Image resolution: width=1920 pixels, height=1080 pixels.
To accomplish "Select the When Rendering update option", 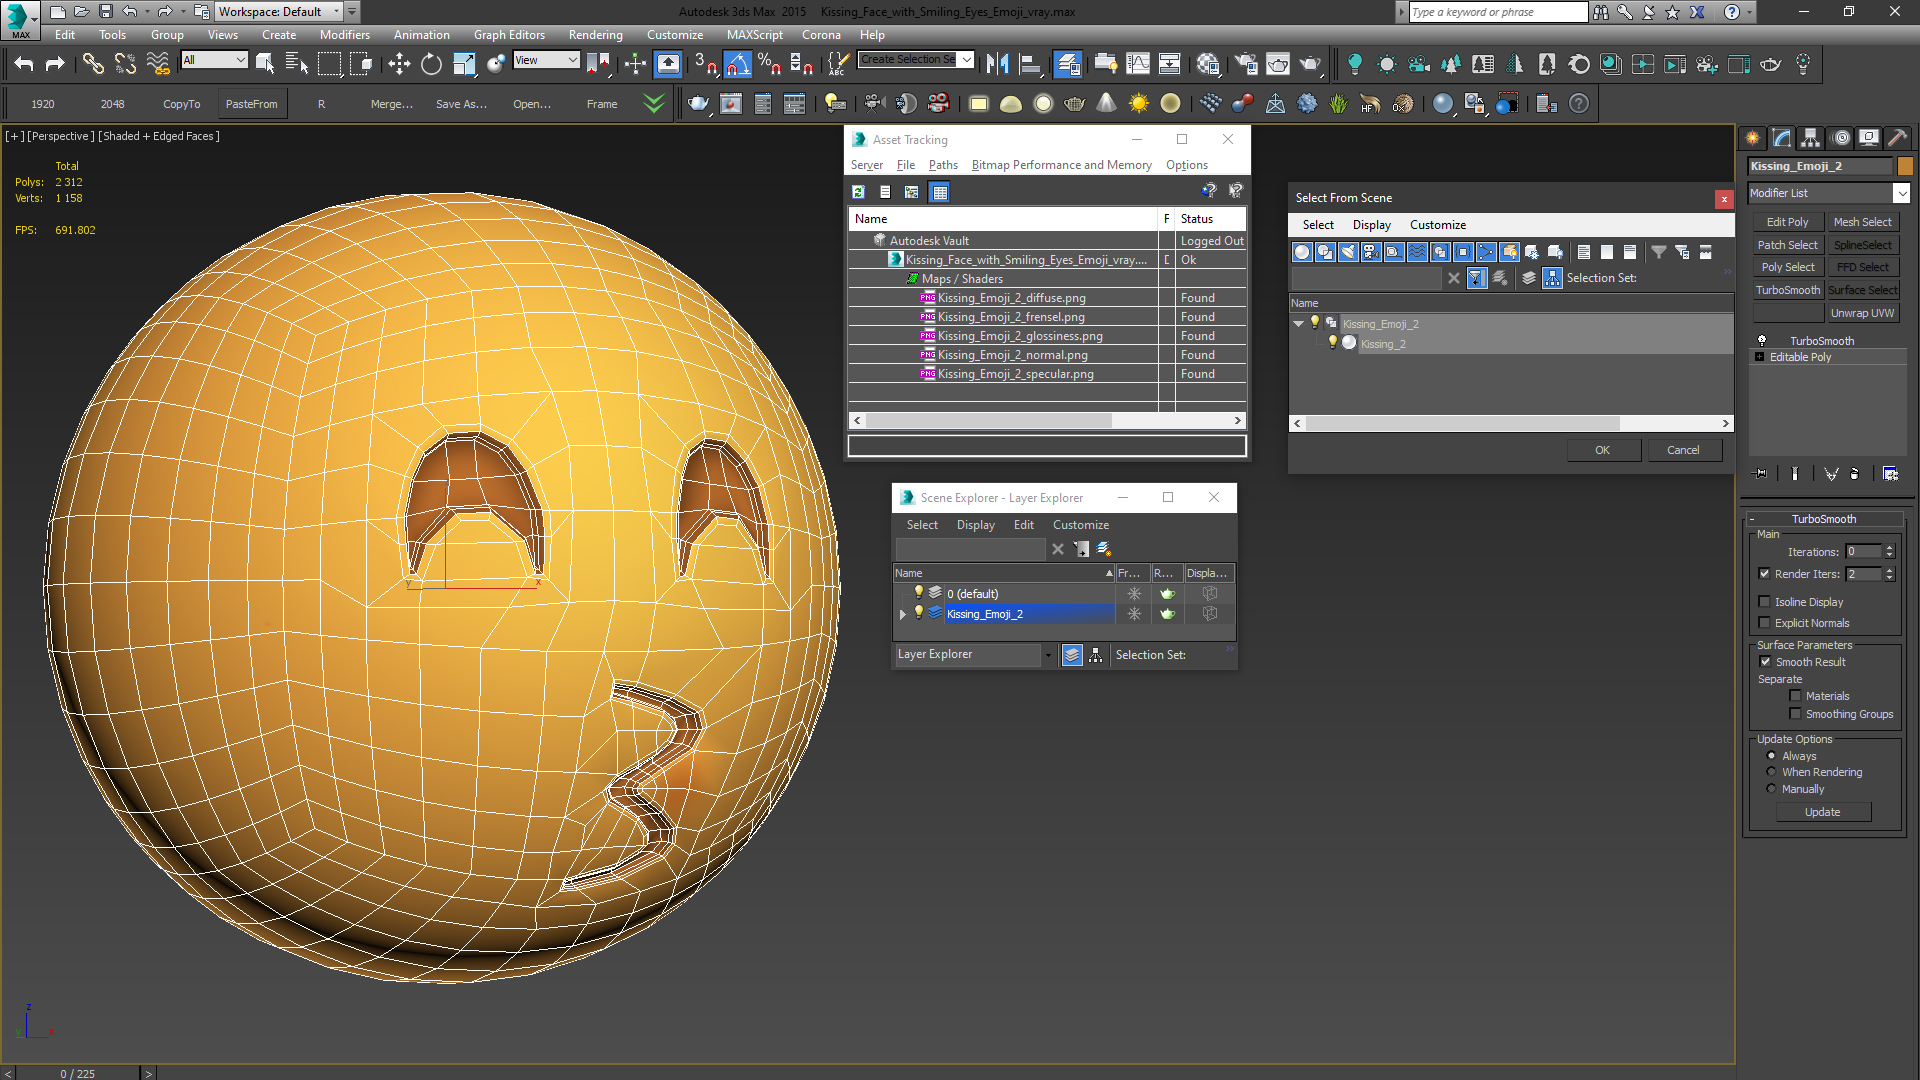I will click(1771, 772).
